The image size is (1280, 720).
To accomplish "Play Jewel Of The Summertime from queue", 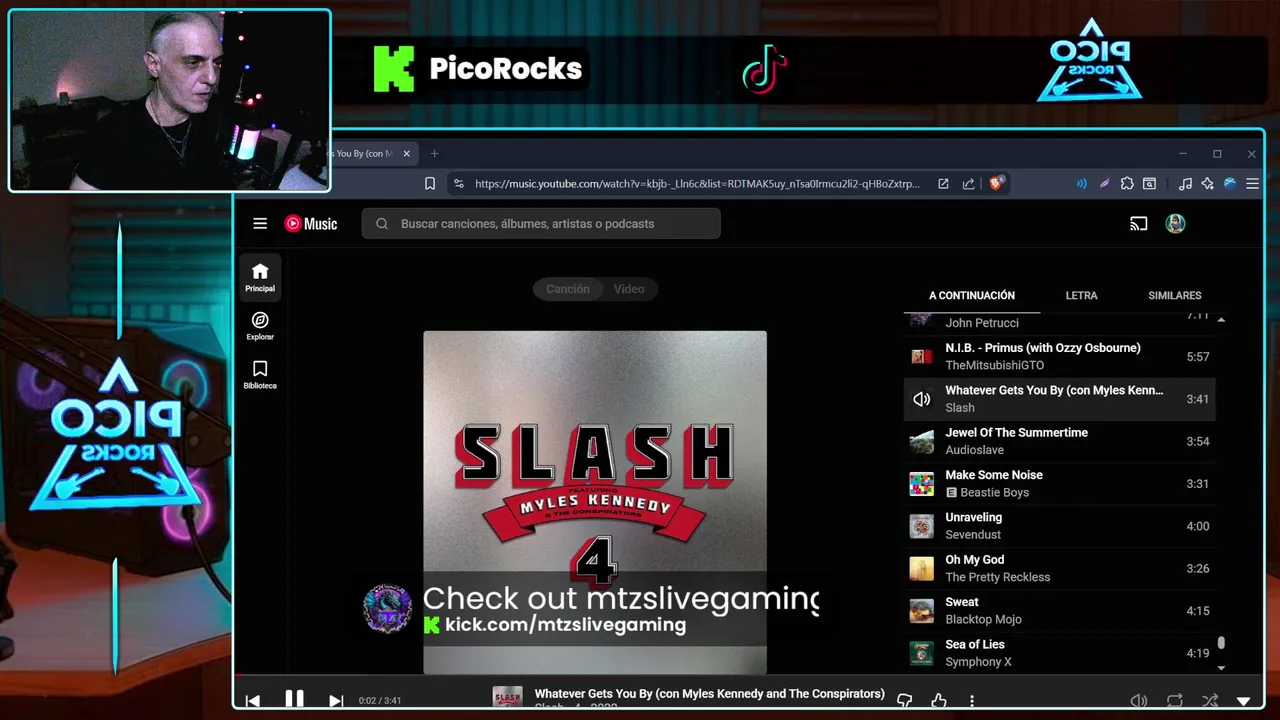I will pyautogui.click(x=1059, y=441).
